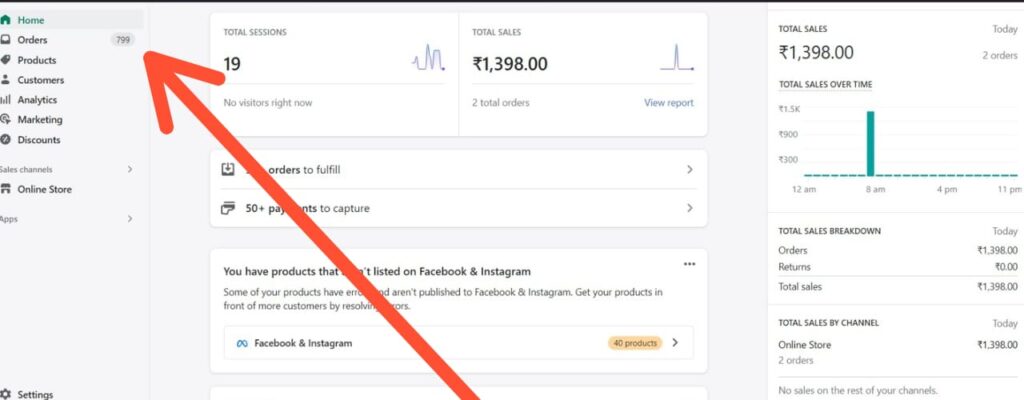Click the Customers person icon
Viewport: 1024px width, 400px height.
point(6,80)
